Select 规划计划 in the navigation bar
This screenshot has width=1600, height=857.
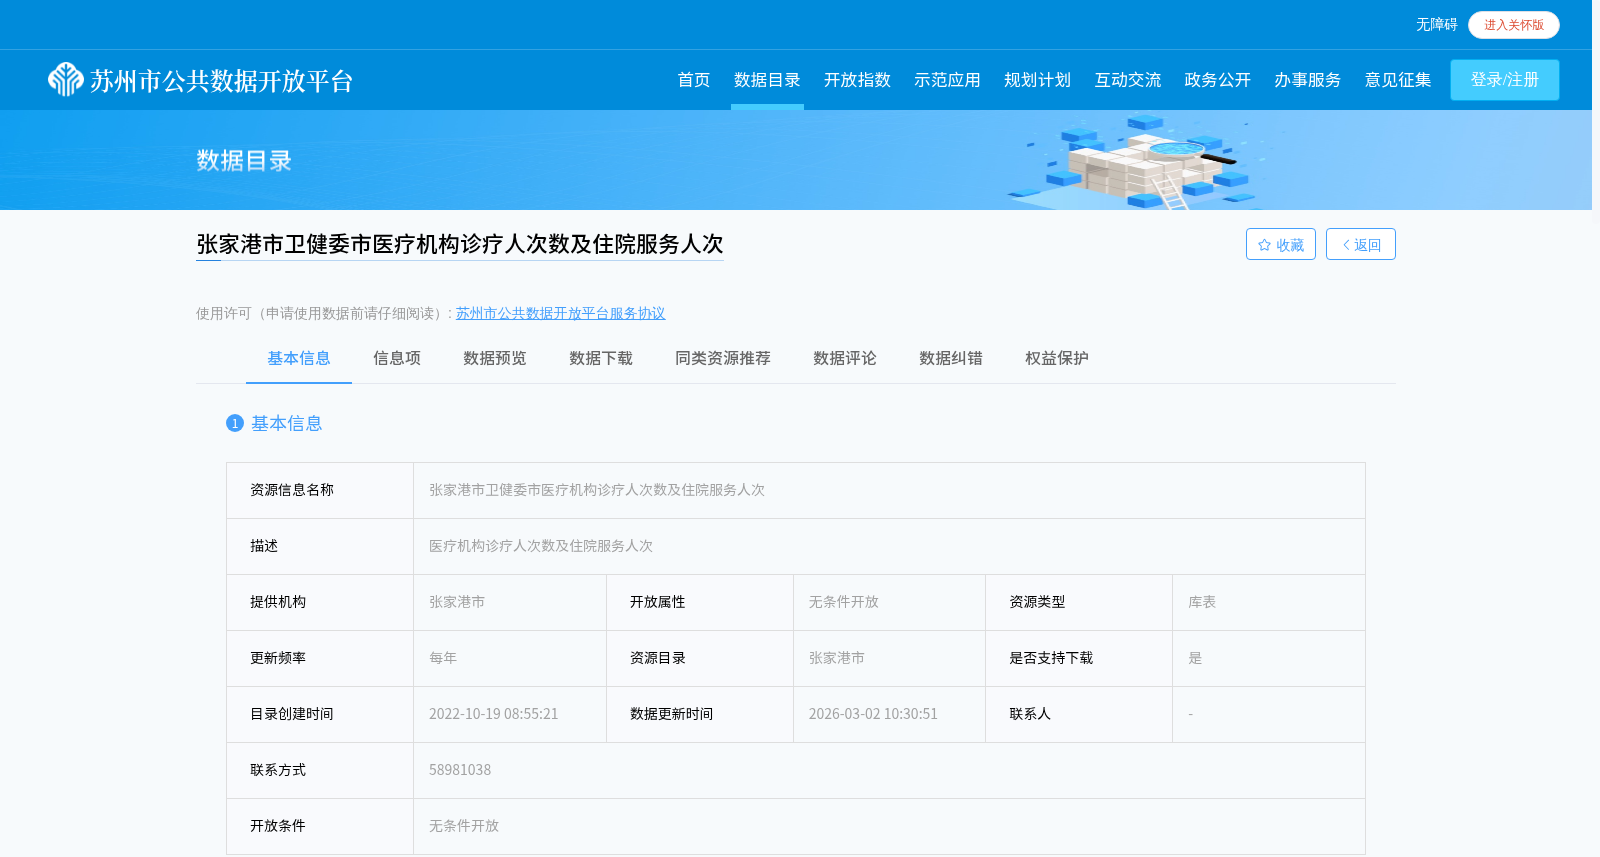point(1037,80)
